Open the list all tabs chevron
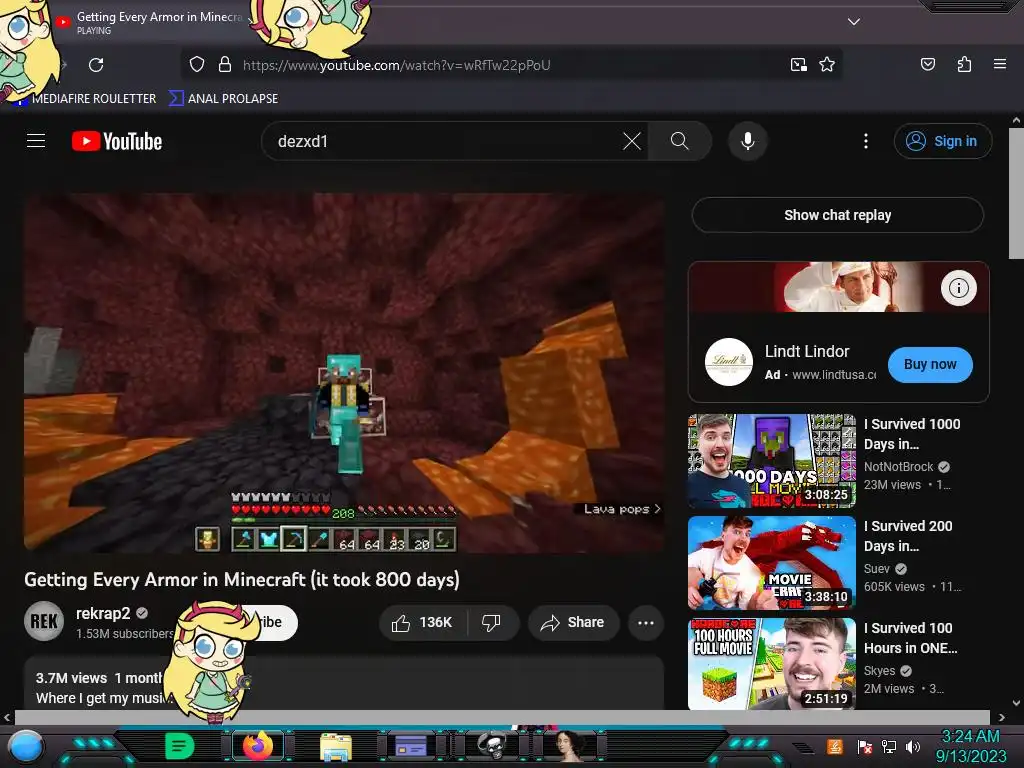The width and height of the screenshot is (1024, 768). (854, 22)
